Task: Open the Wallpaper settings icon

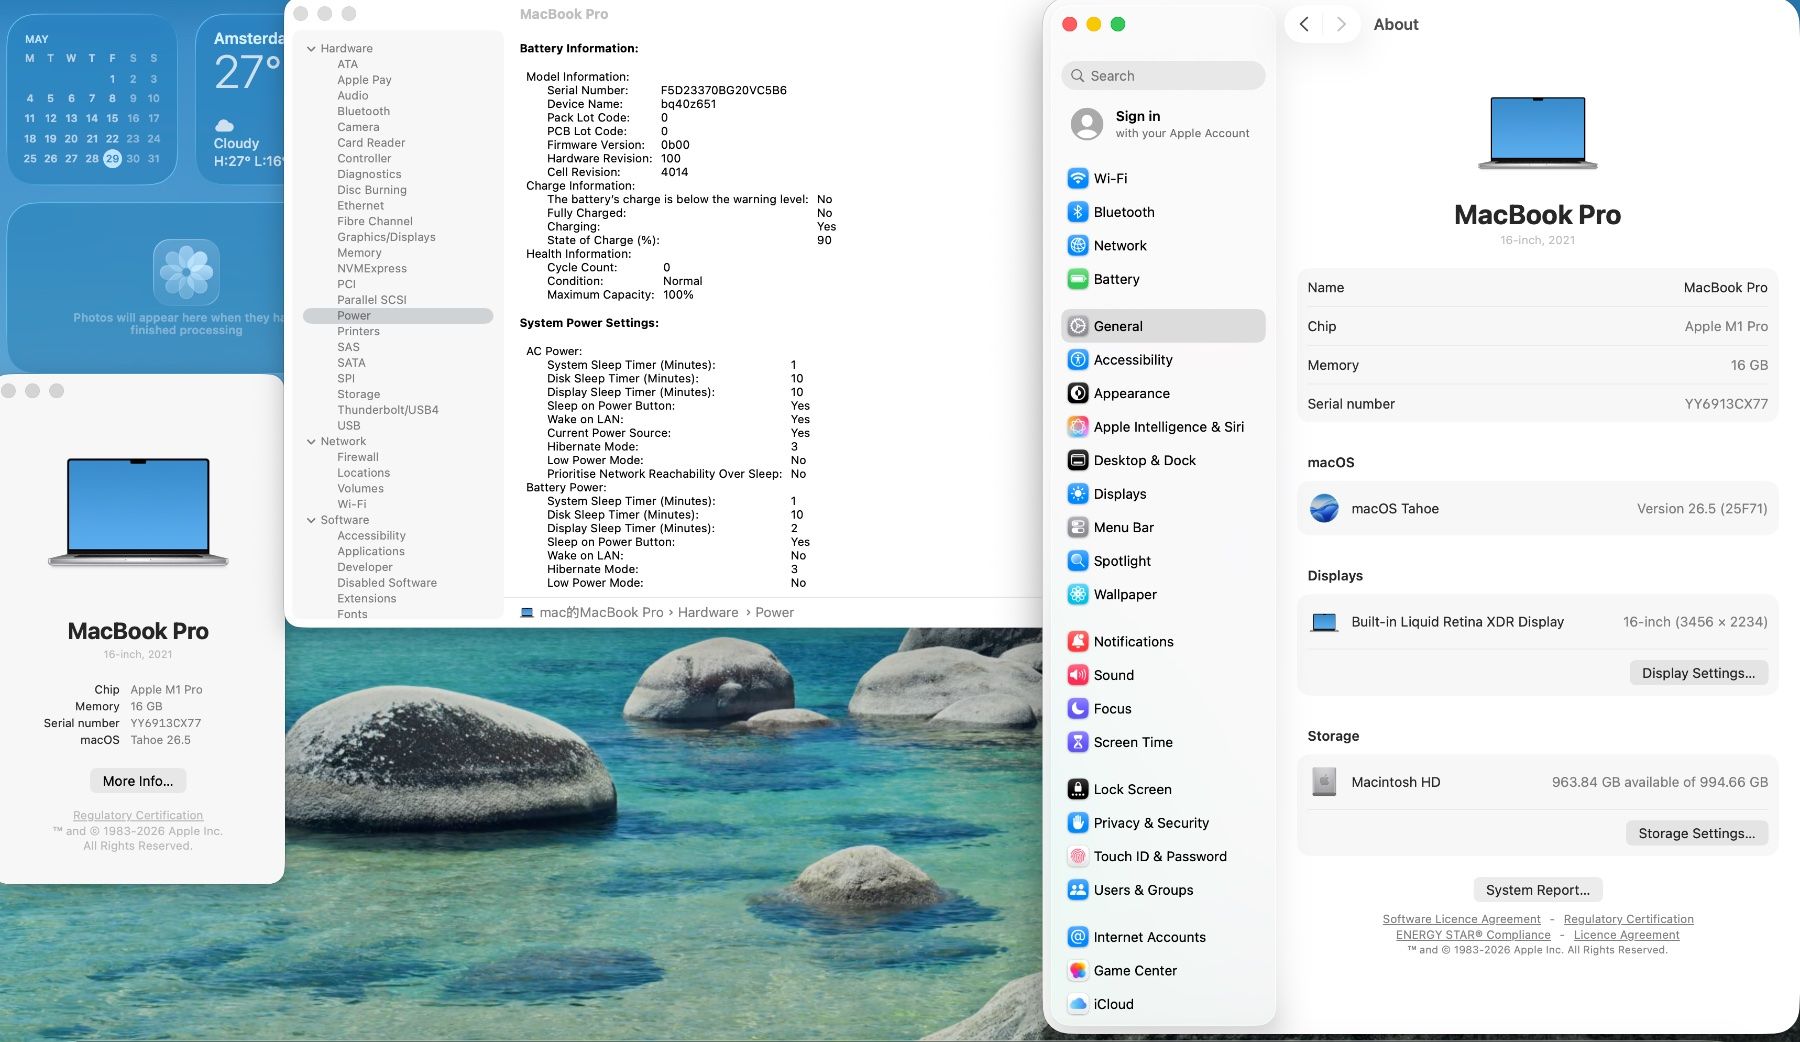Action: point(1078,594)
